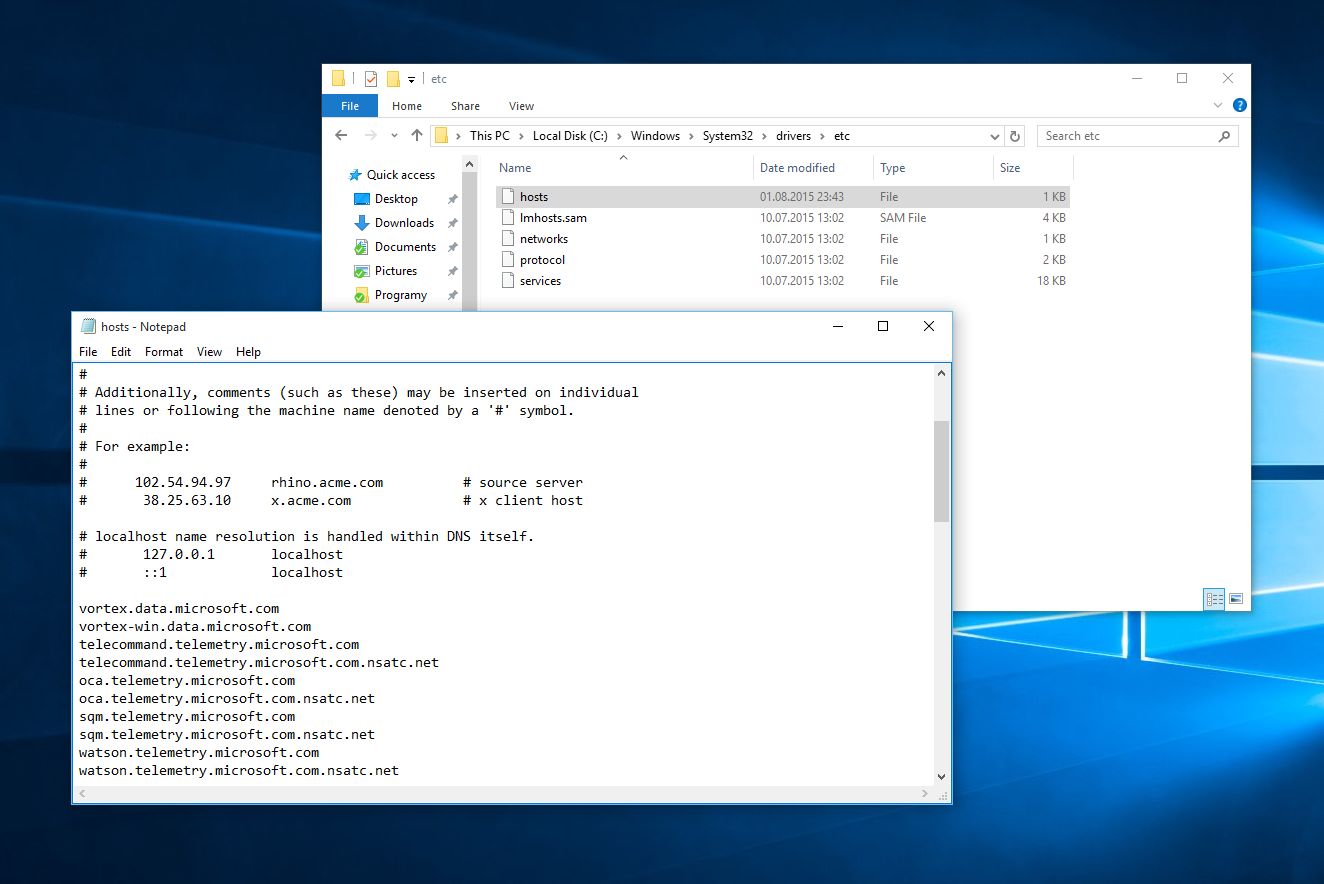The height and width of the screenshot is (884, 1324).
Task: Expand the ribbon with chevron arrow
Action: [1218, 105]
